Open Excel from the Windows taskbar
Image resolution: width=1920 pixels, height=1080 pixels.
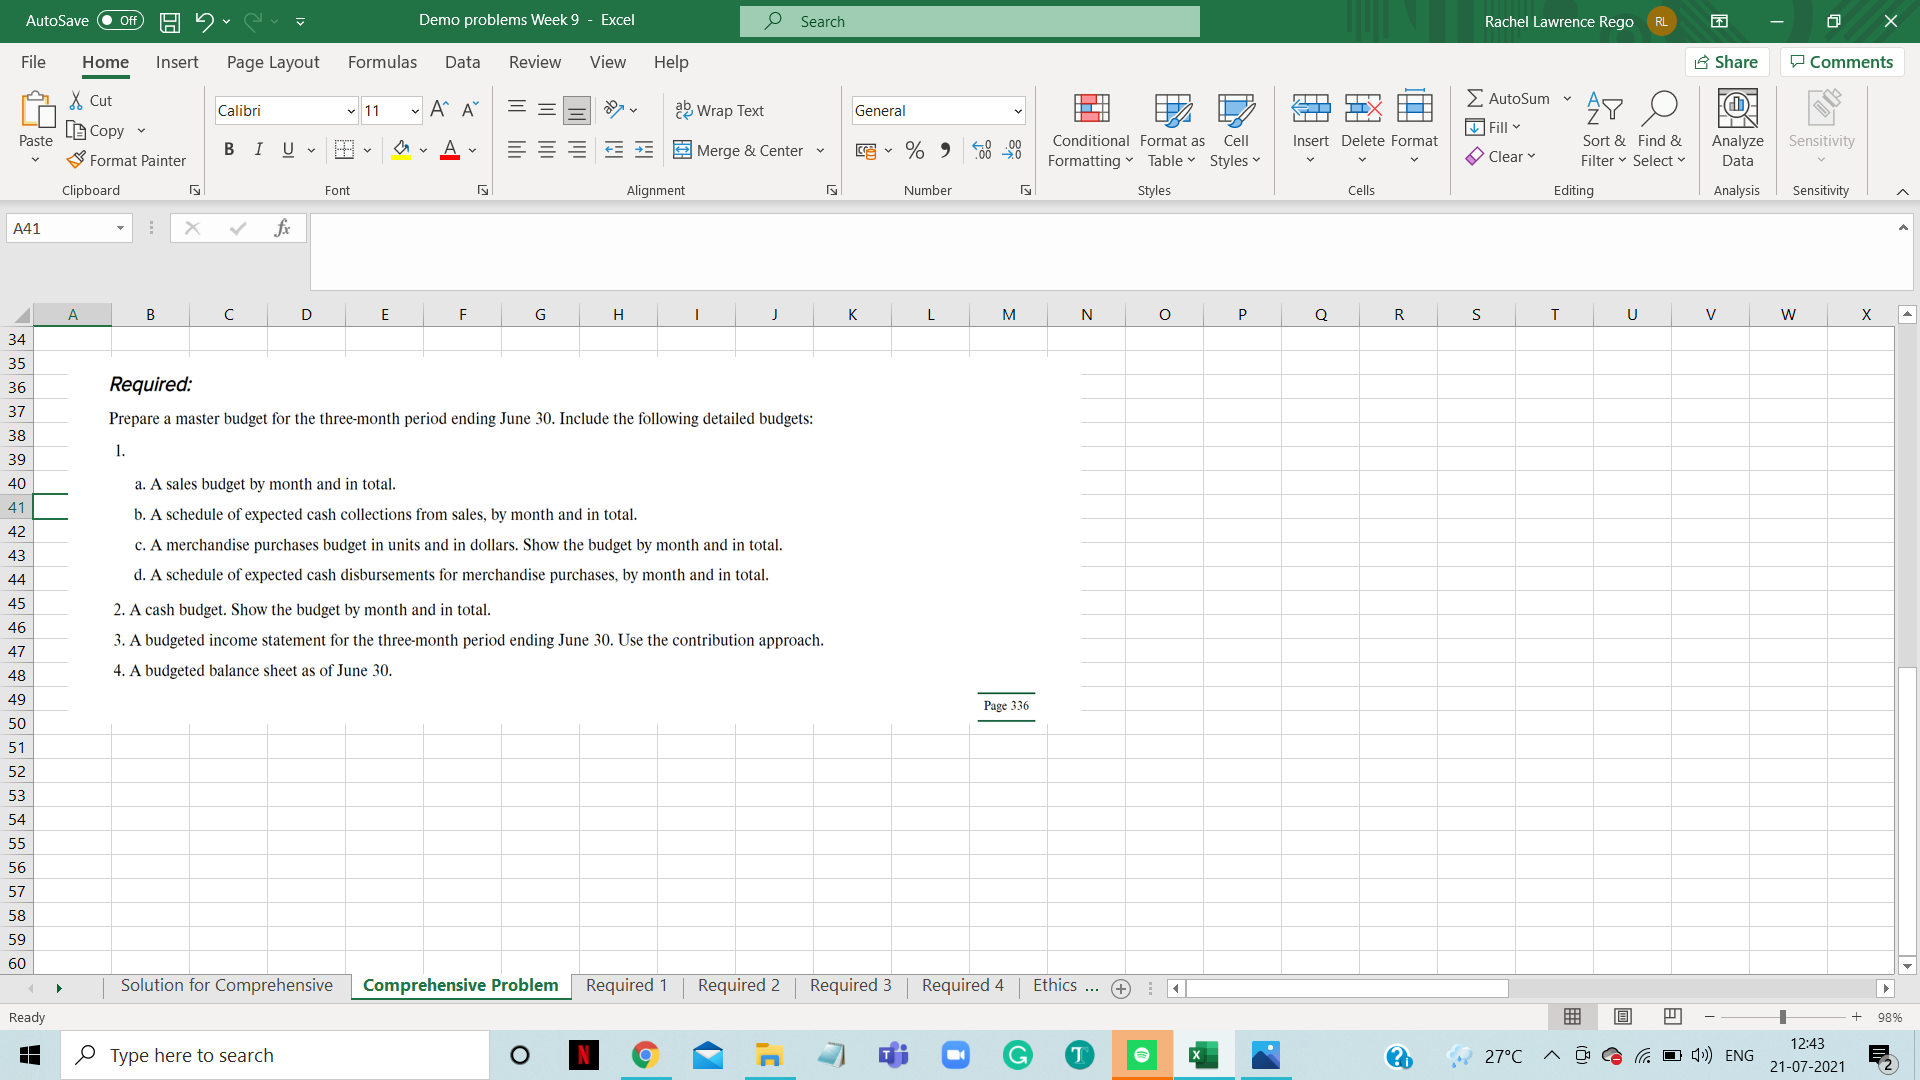point(1203,1055)
